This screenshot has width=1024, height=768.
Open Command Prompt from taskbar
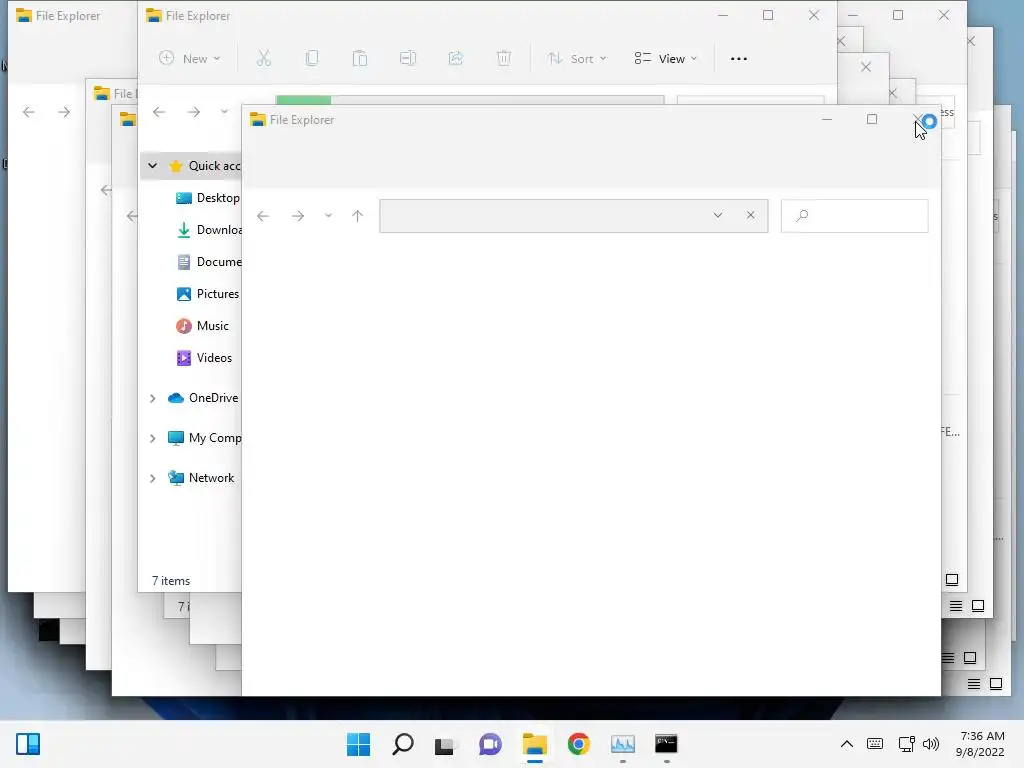[666, 744]
